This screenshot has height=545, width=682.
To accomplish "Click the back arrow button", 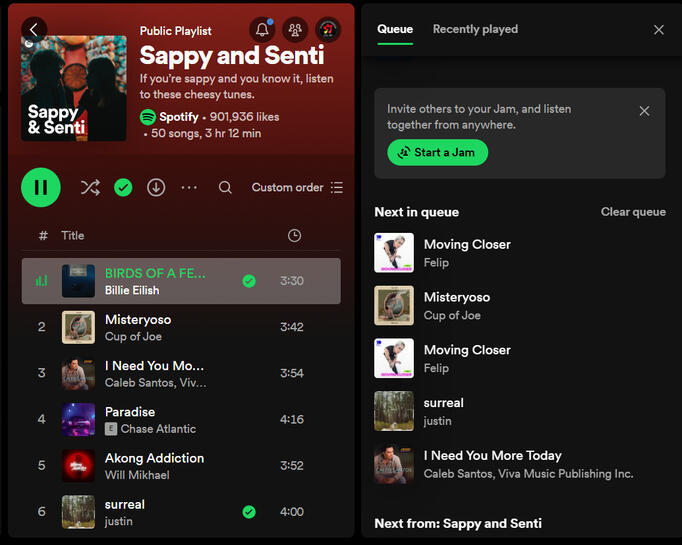I will tap(34, 29).
